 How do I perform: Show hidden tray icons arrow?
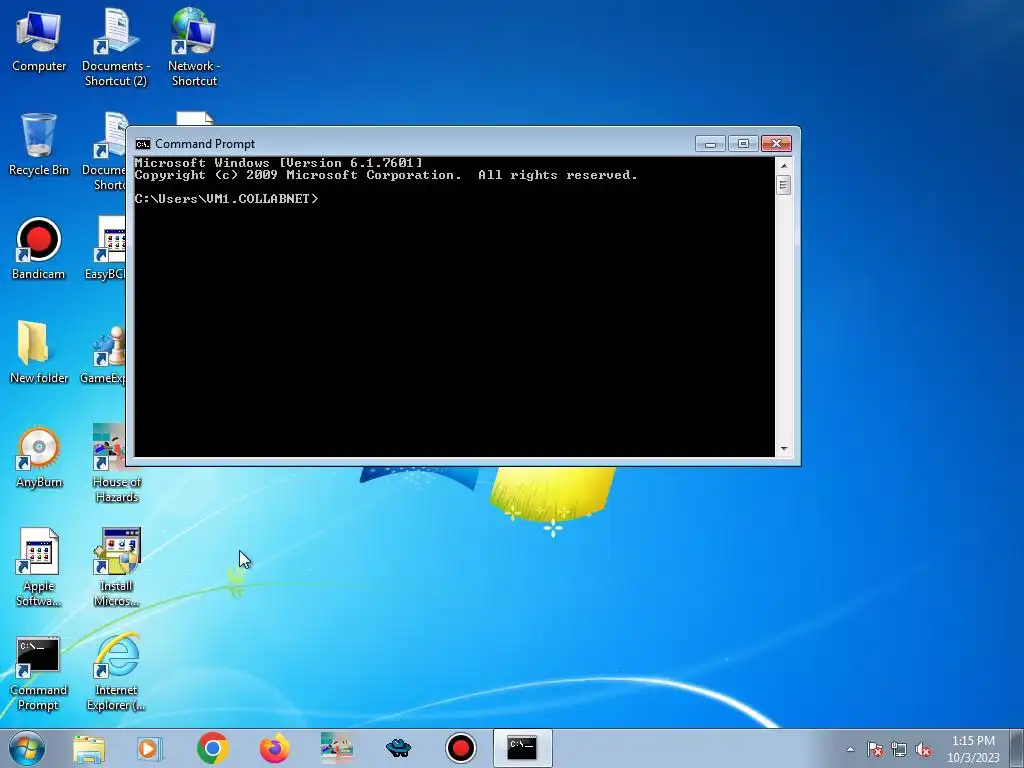[x=850, y=749]
